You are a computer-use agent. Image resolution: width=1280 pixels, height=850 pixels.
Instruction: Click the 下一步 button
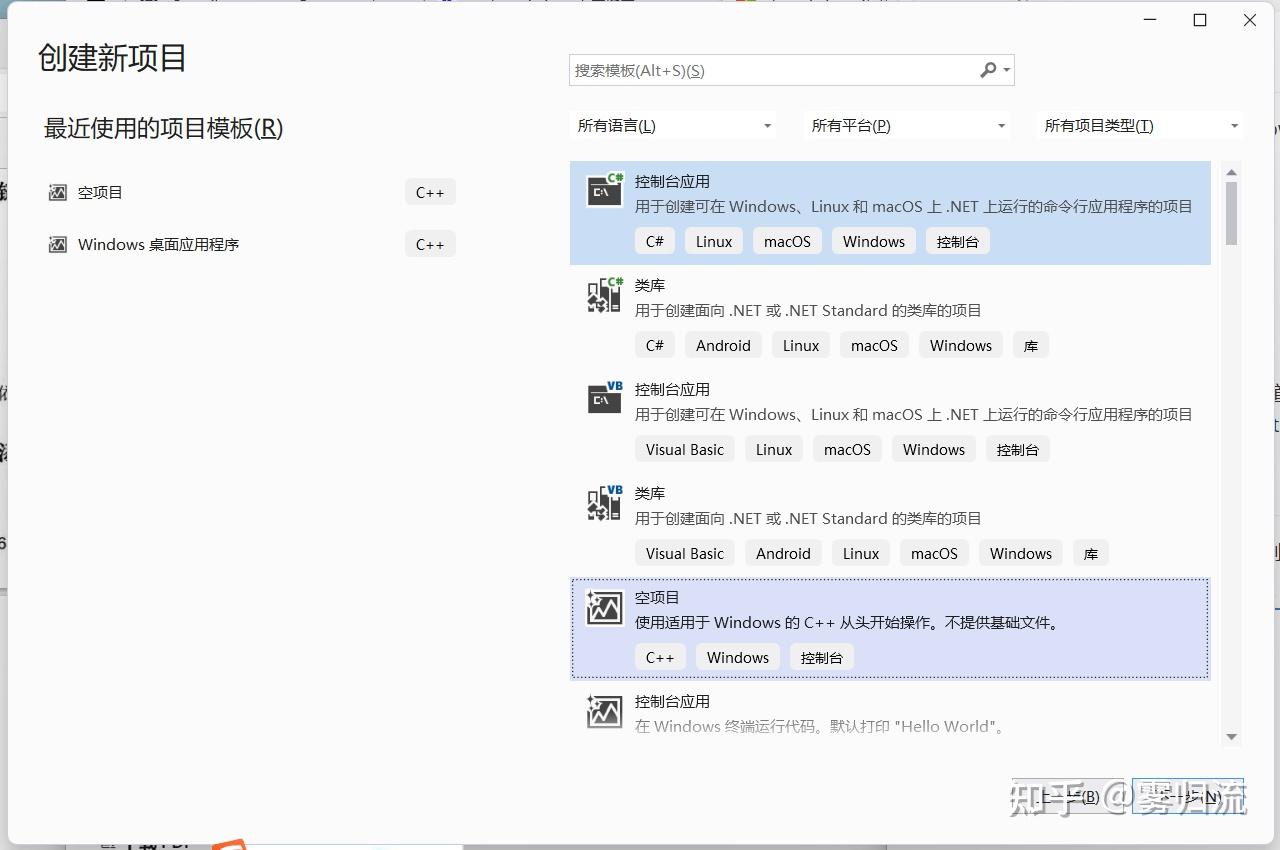point(1188,797)
